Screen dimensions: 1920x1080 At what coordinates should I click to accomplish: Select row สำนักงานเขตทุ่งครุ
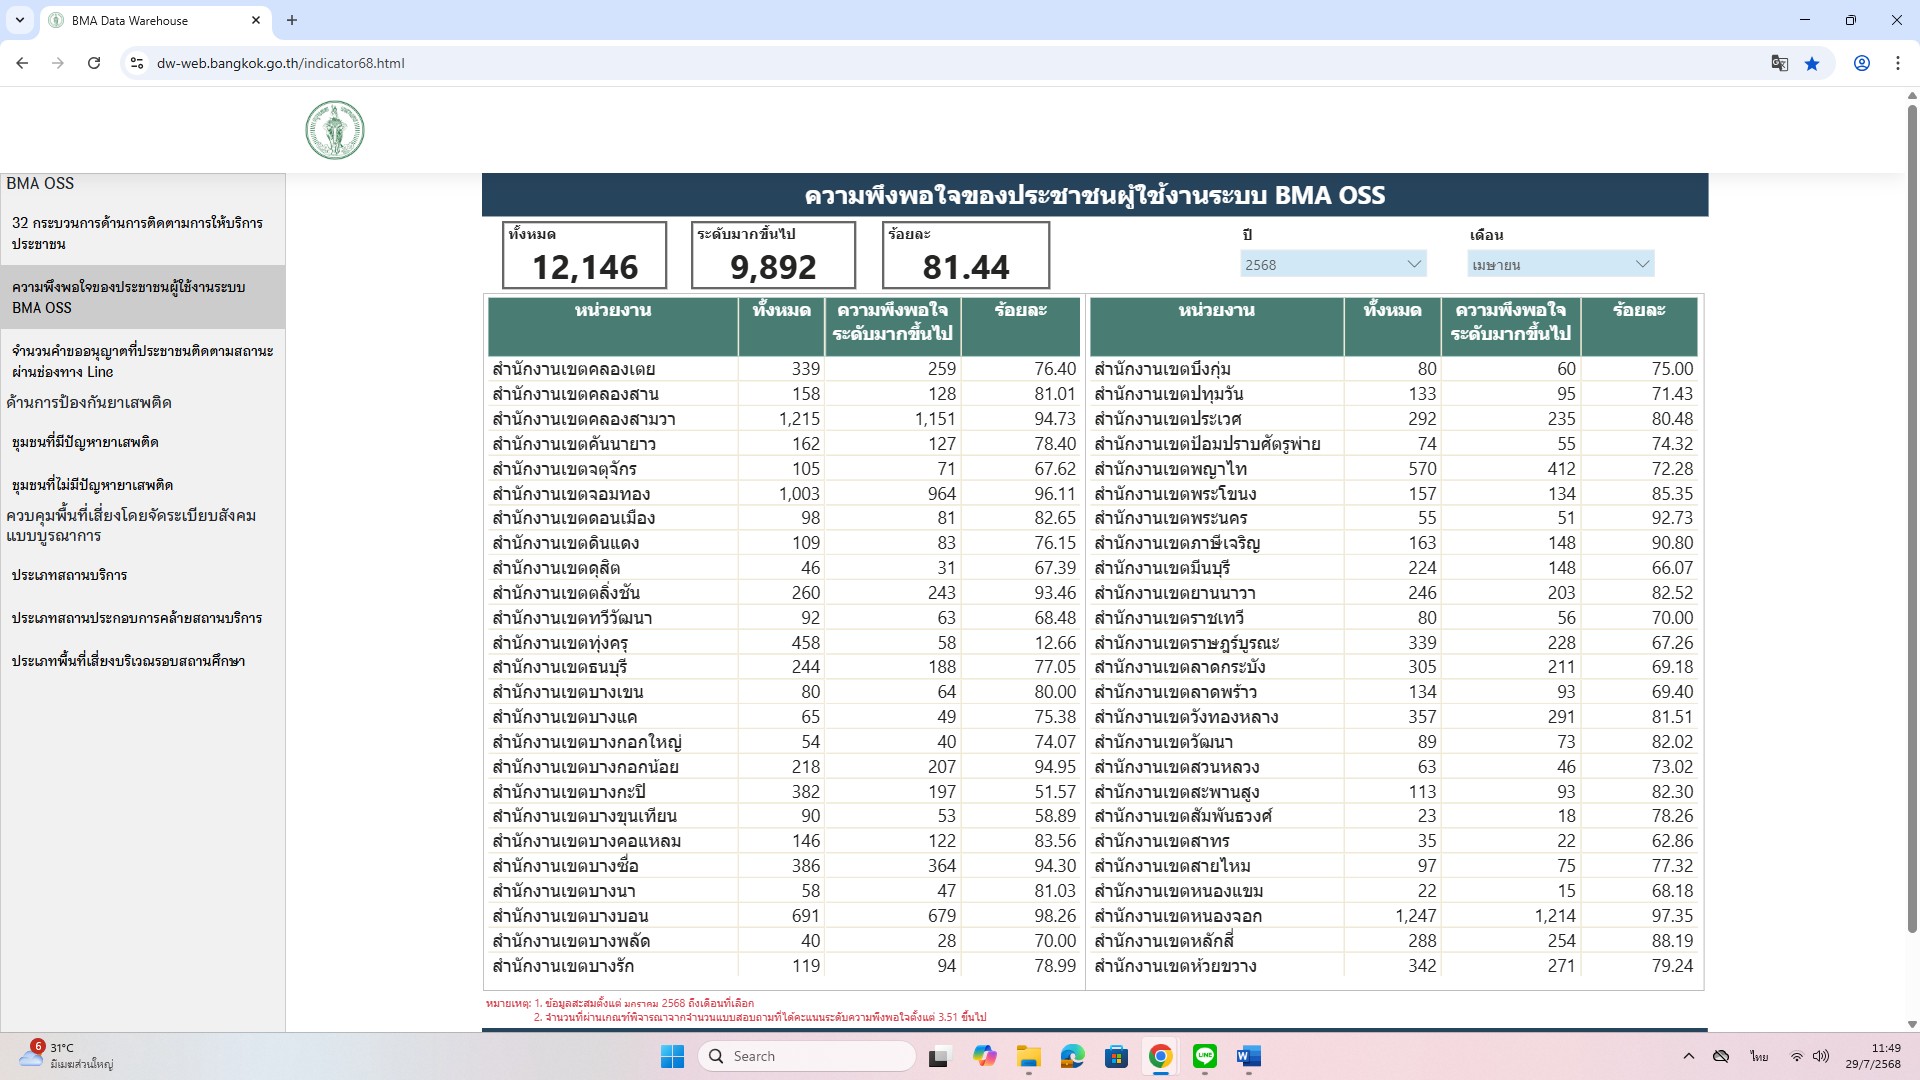784,643
